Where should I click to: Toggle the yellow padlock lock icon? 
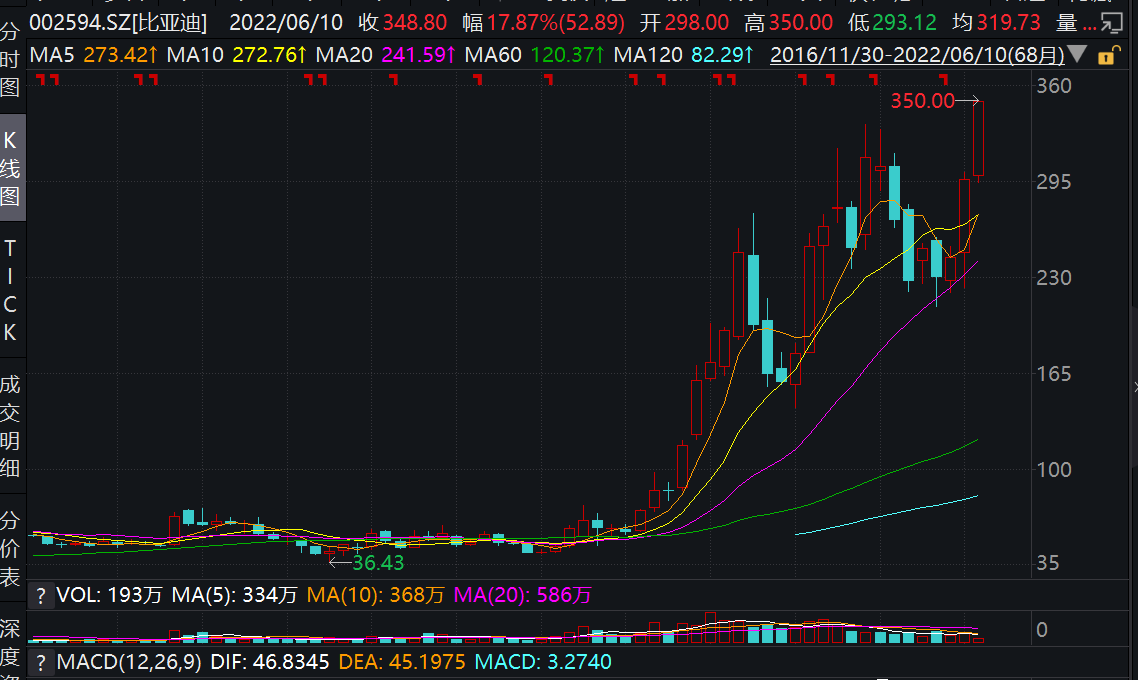point(1106,55)
